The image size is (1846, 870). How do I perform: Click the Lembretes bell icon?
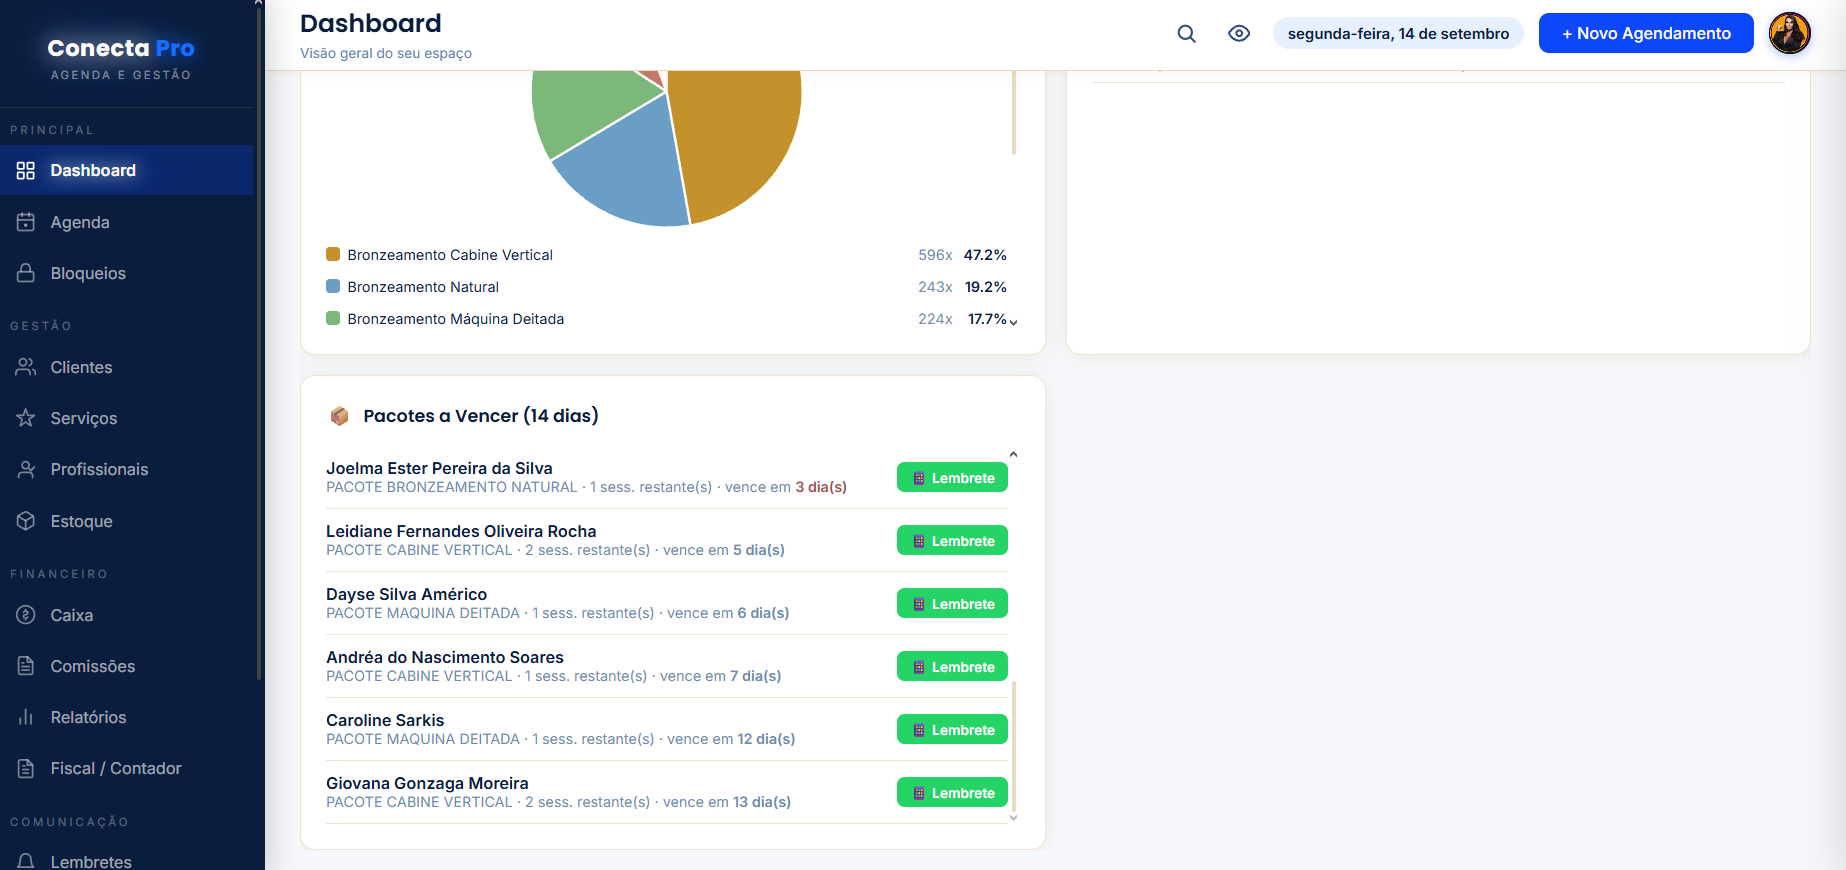(x=26, y=861)
